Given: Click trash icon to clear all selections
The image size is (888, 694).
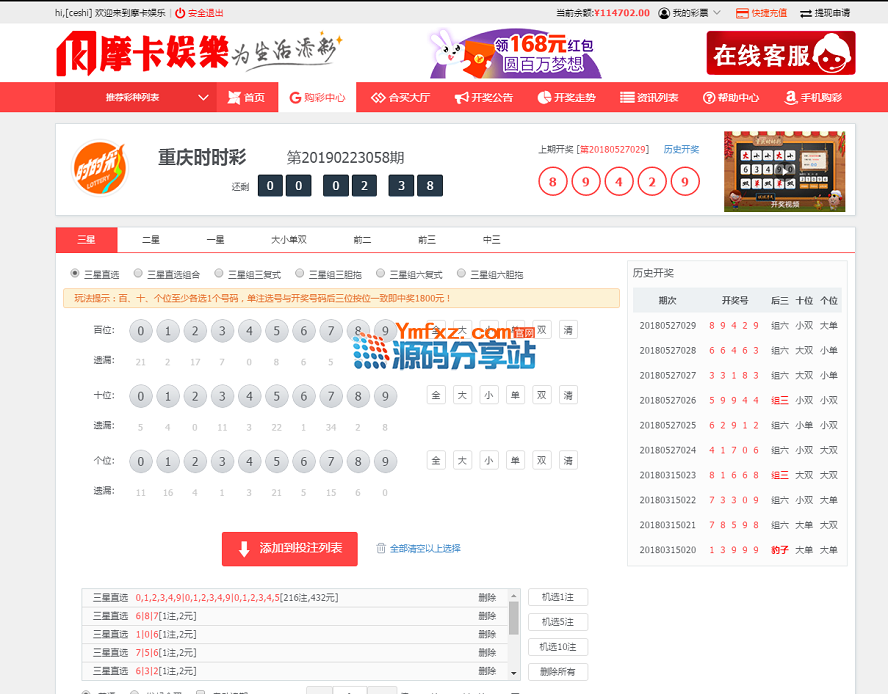Looking at the screenshot, I should (381, 548).
